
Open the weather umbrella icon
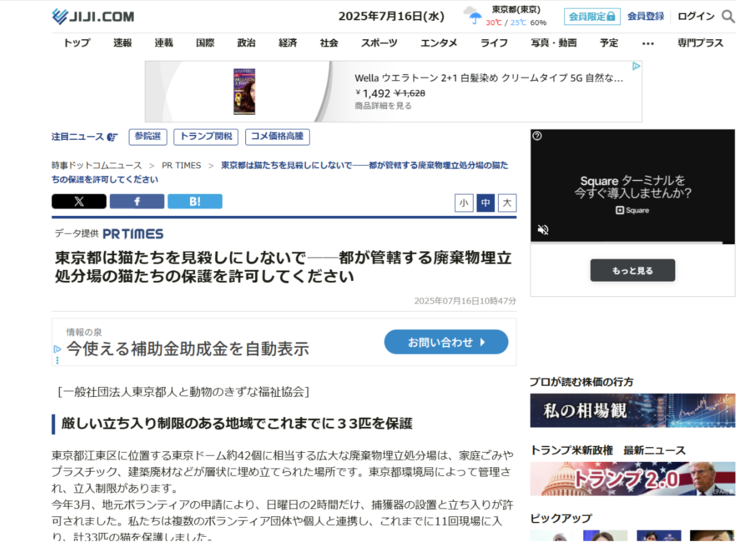(471, 16)
